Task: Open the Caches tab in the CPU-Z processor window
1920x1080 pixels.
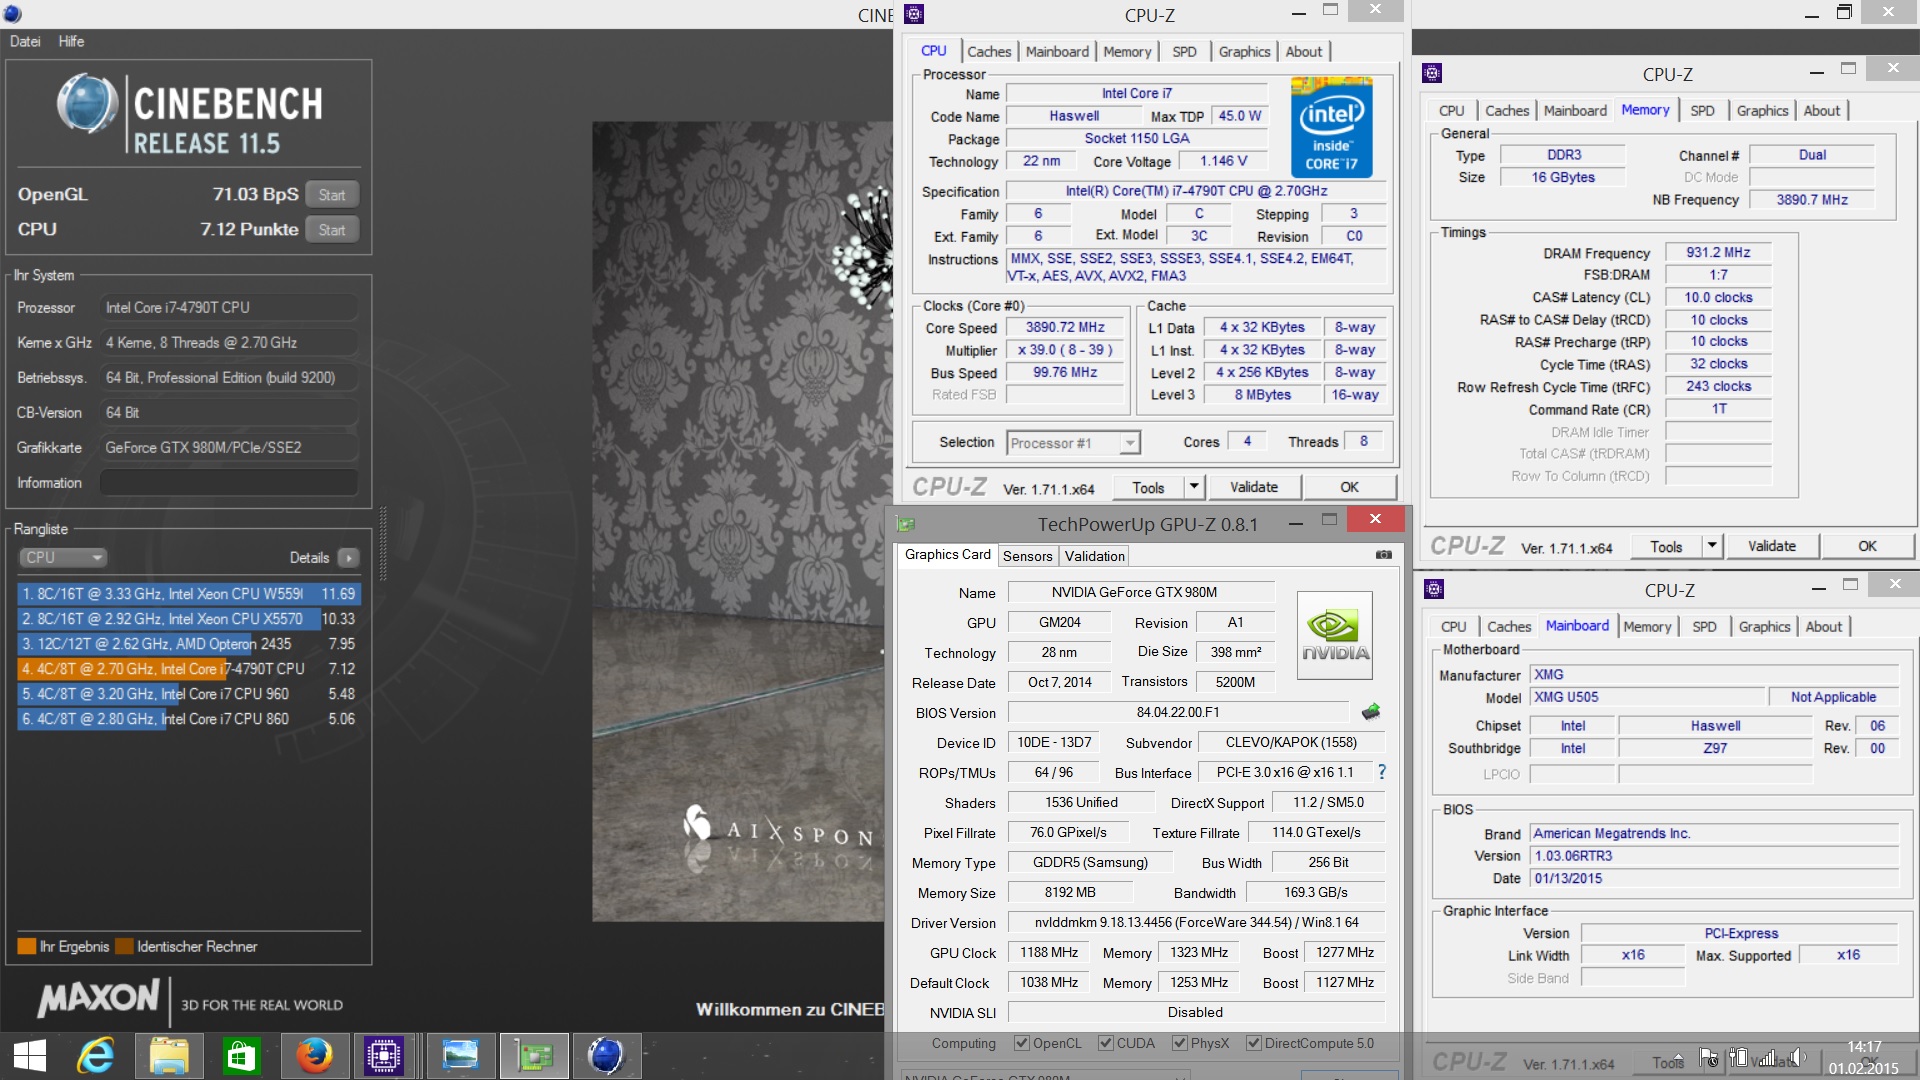Action: tap(989, 52)
